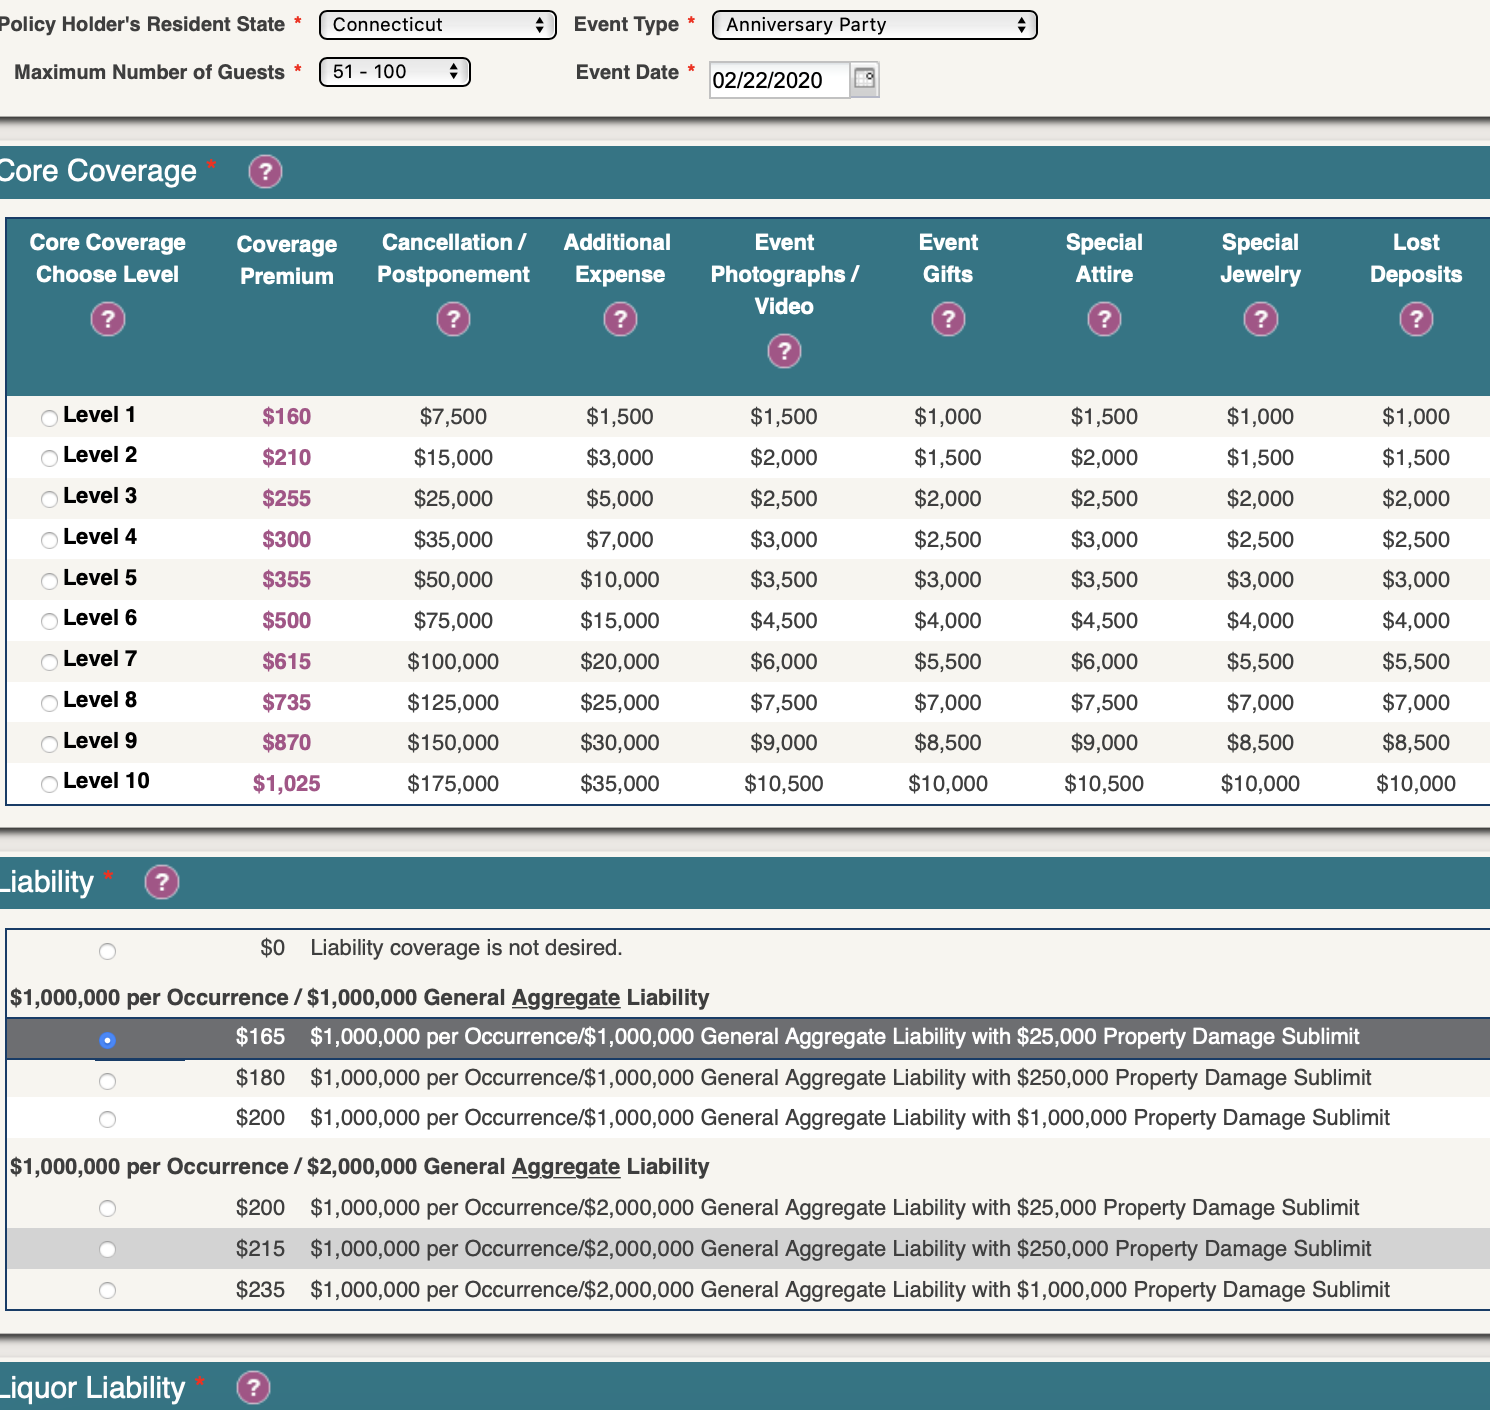Select the Level 3 coverage radio button
The image size is (1490, 1410).
tap(49, 499)
